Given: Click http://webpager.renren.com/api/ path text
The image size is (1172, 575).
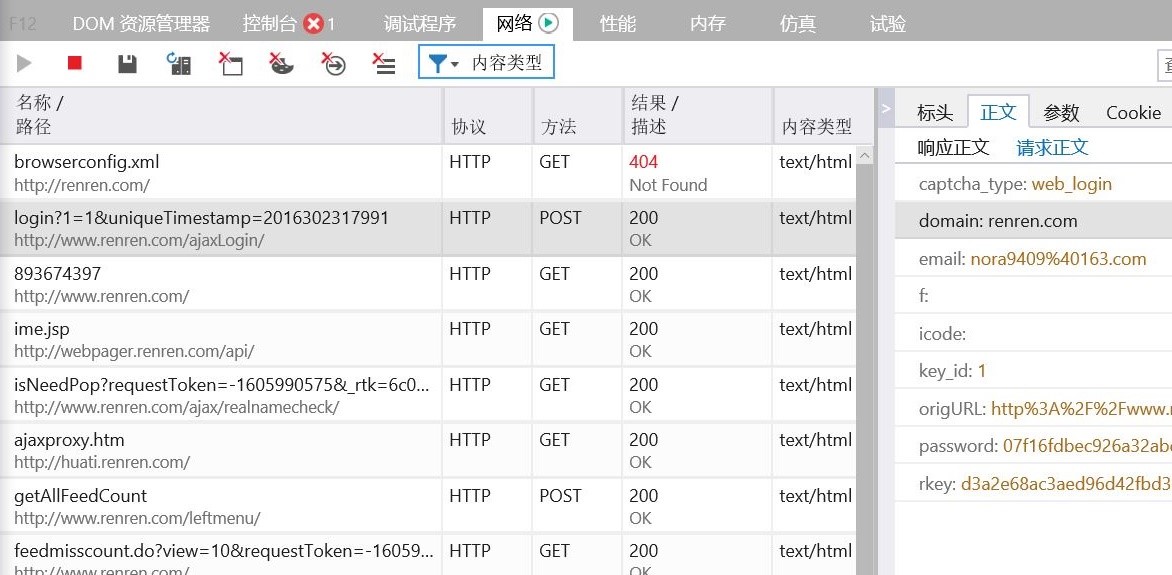Looking at the screenshot, I should [x=135, y=351].
